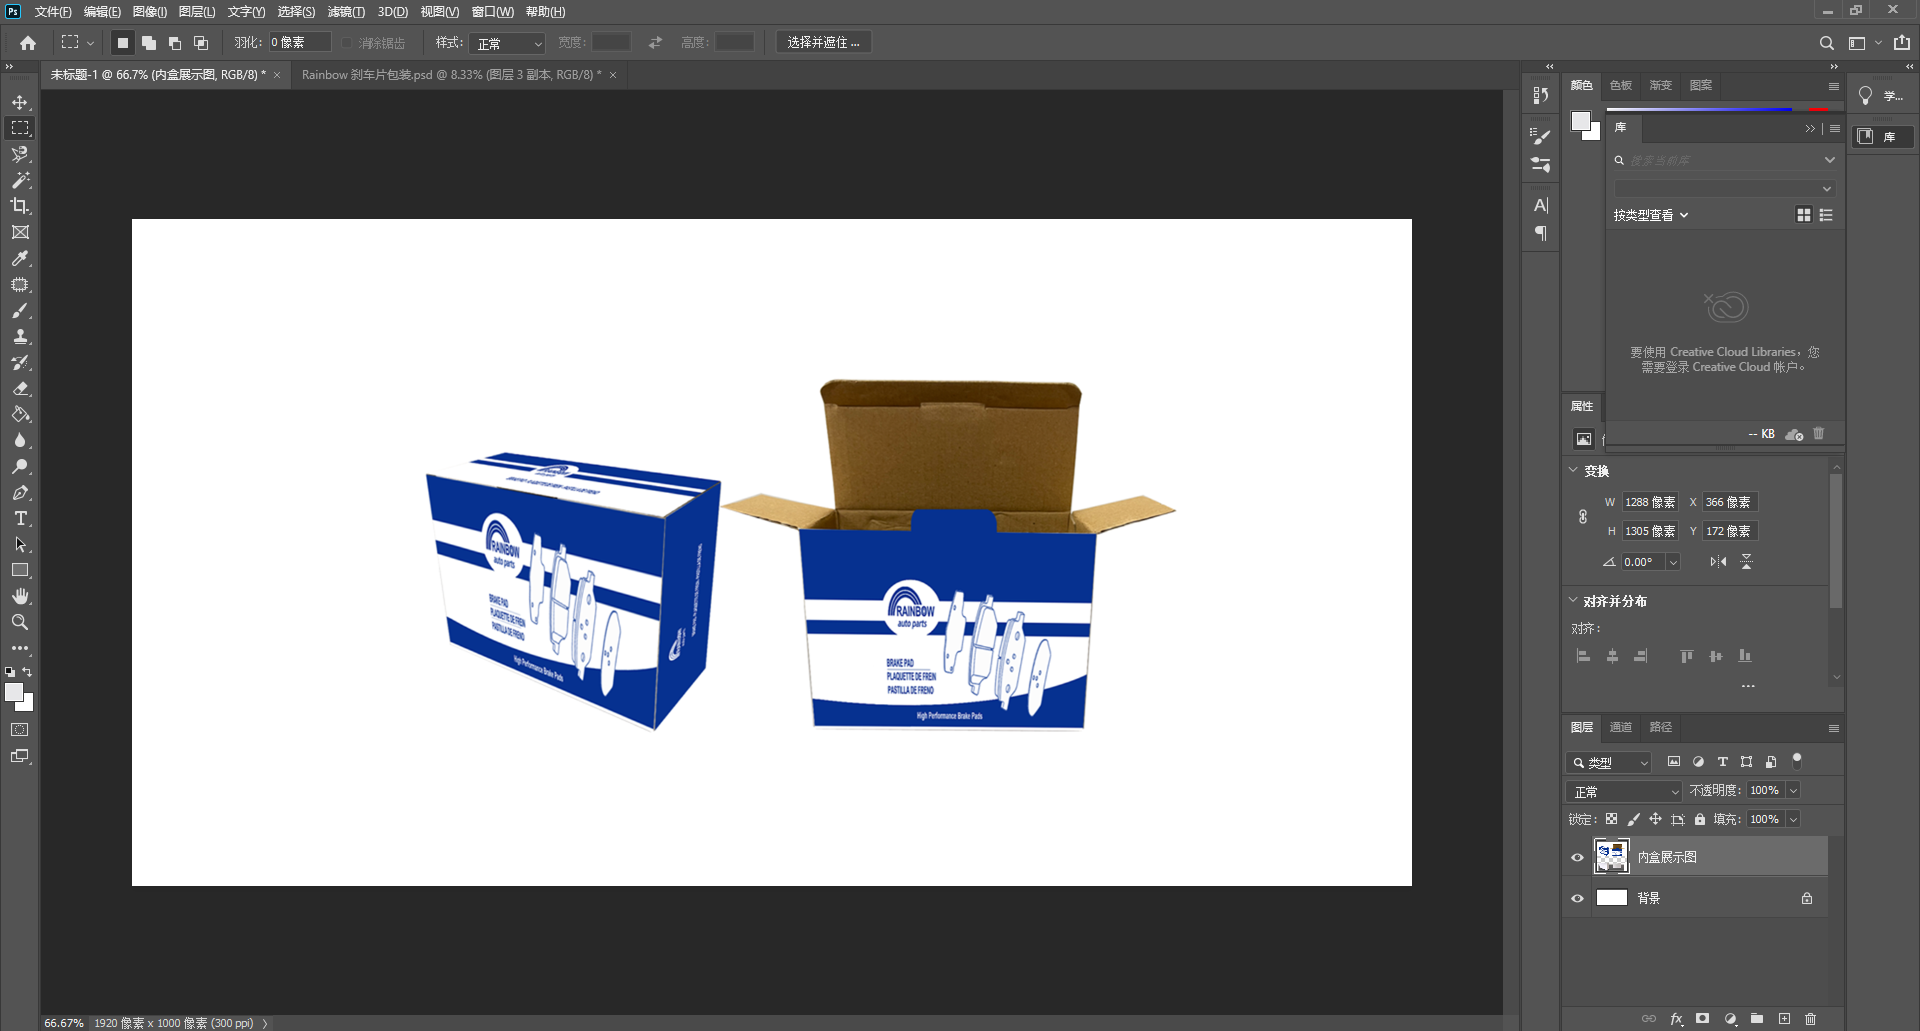Select the Hand tool
The height and width of the screenshot is (1031, 1920).
(x=20, y=596)
